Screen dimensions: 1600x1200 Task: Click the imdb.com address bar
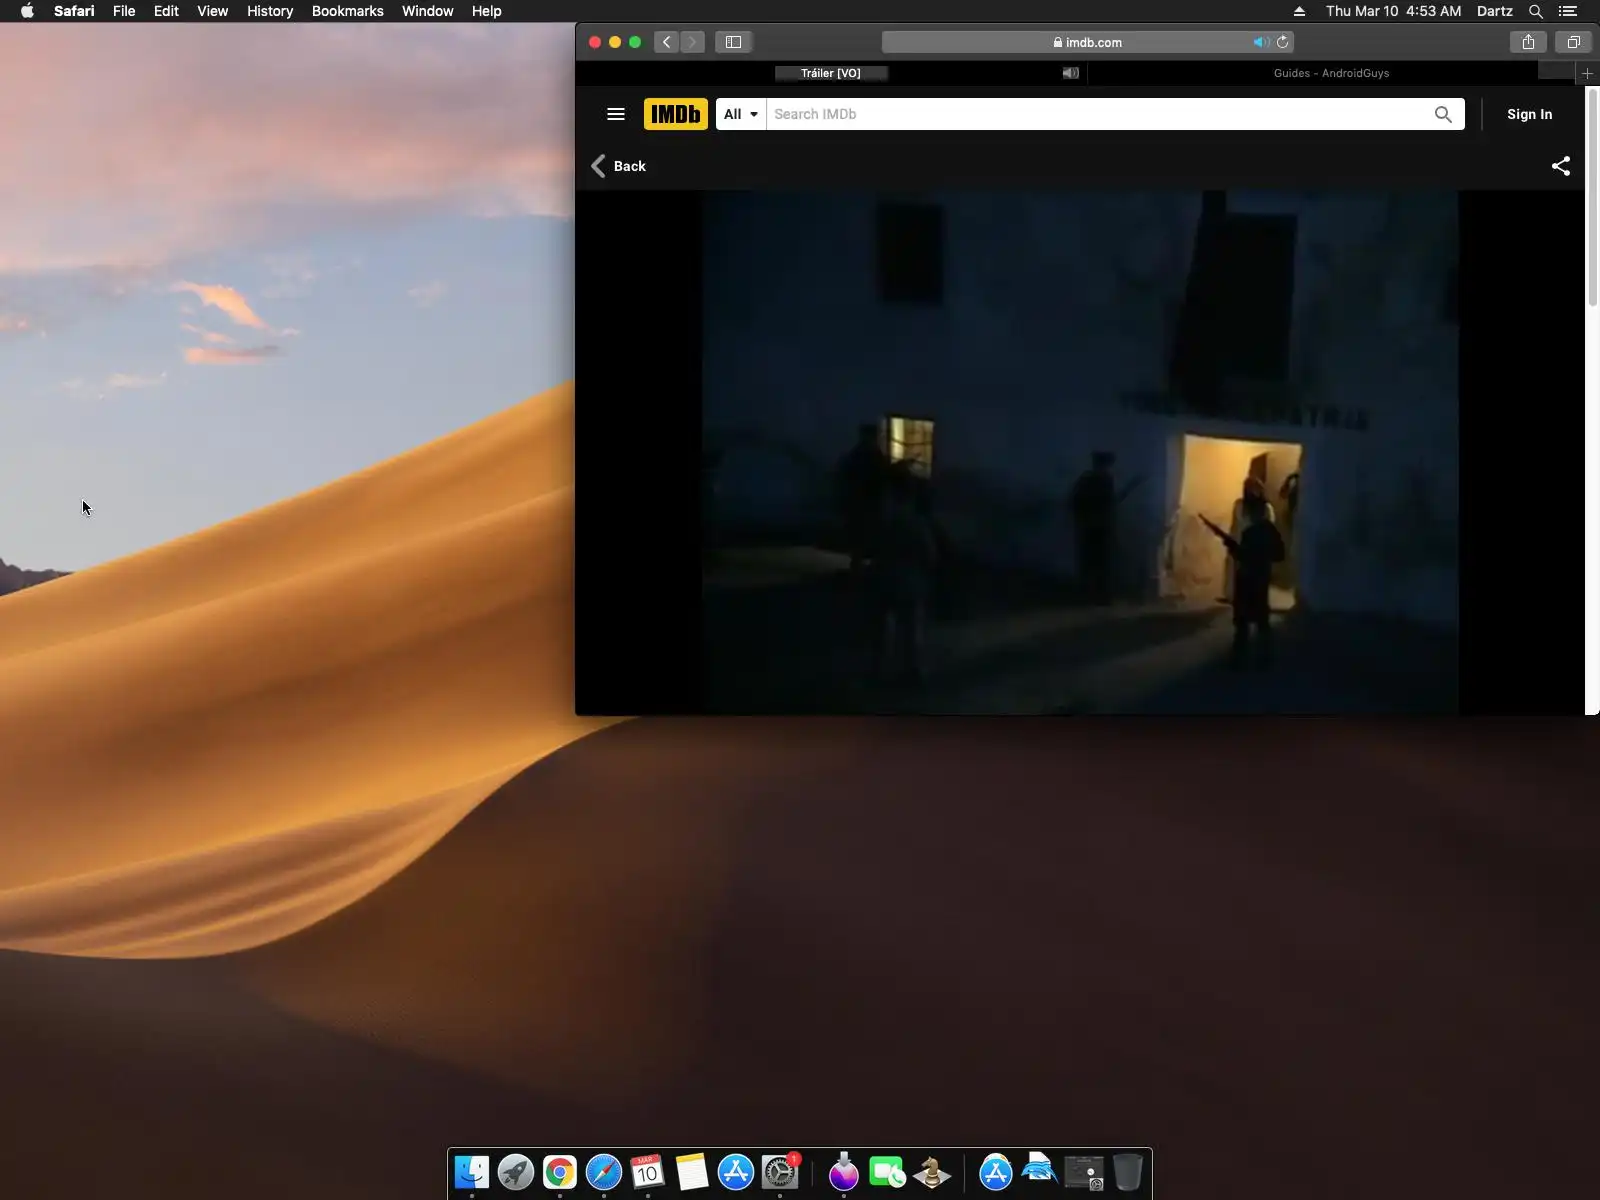pyautogui.click(x=1088, y=42)
